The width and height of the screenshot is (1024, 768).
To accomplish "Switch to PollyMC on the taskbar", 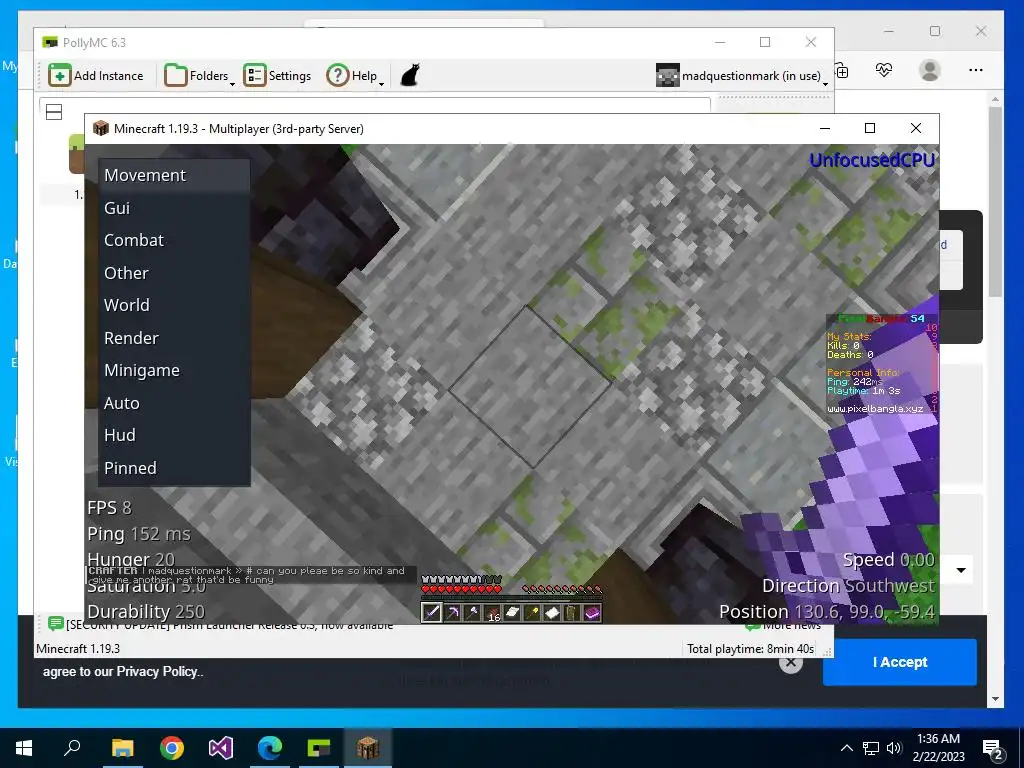I will pyautogui.click(x=319, y=748).
